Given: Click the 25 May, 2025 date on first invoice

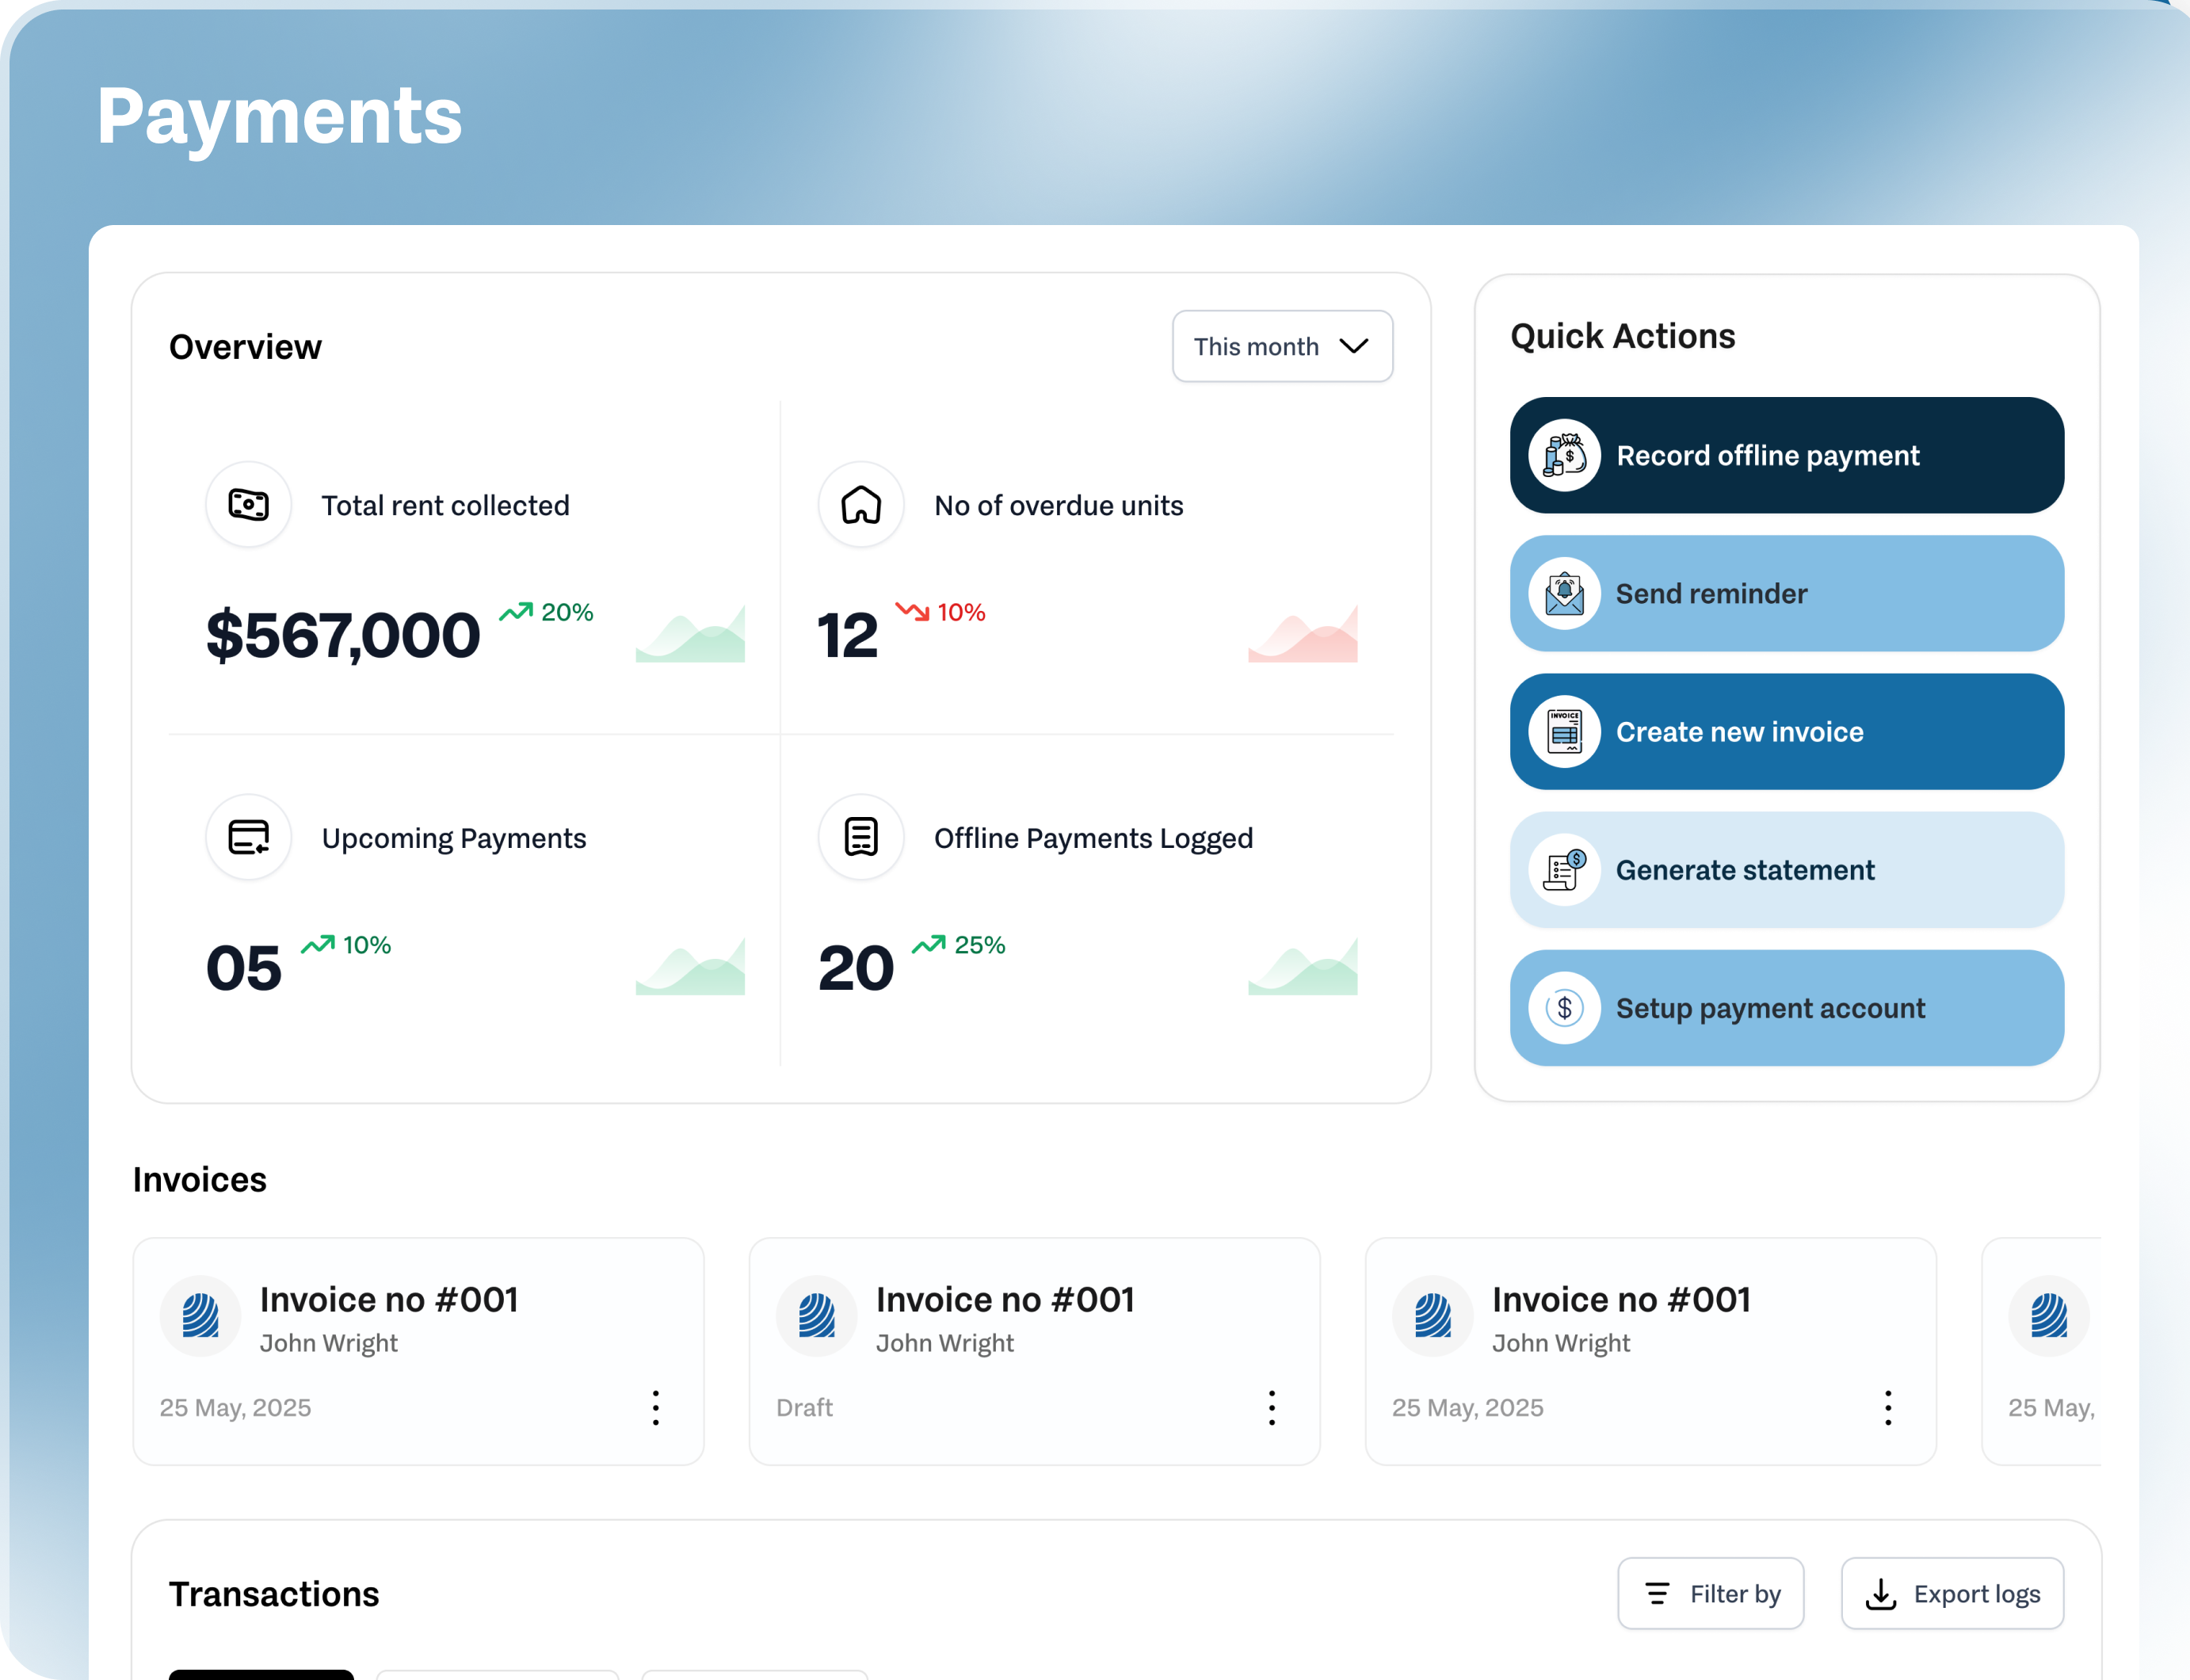Looking at the screenshot, I should coord(235,1407).
